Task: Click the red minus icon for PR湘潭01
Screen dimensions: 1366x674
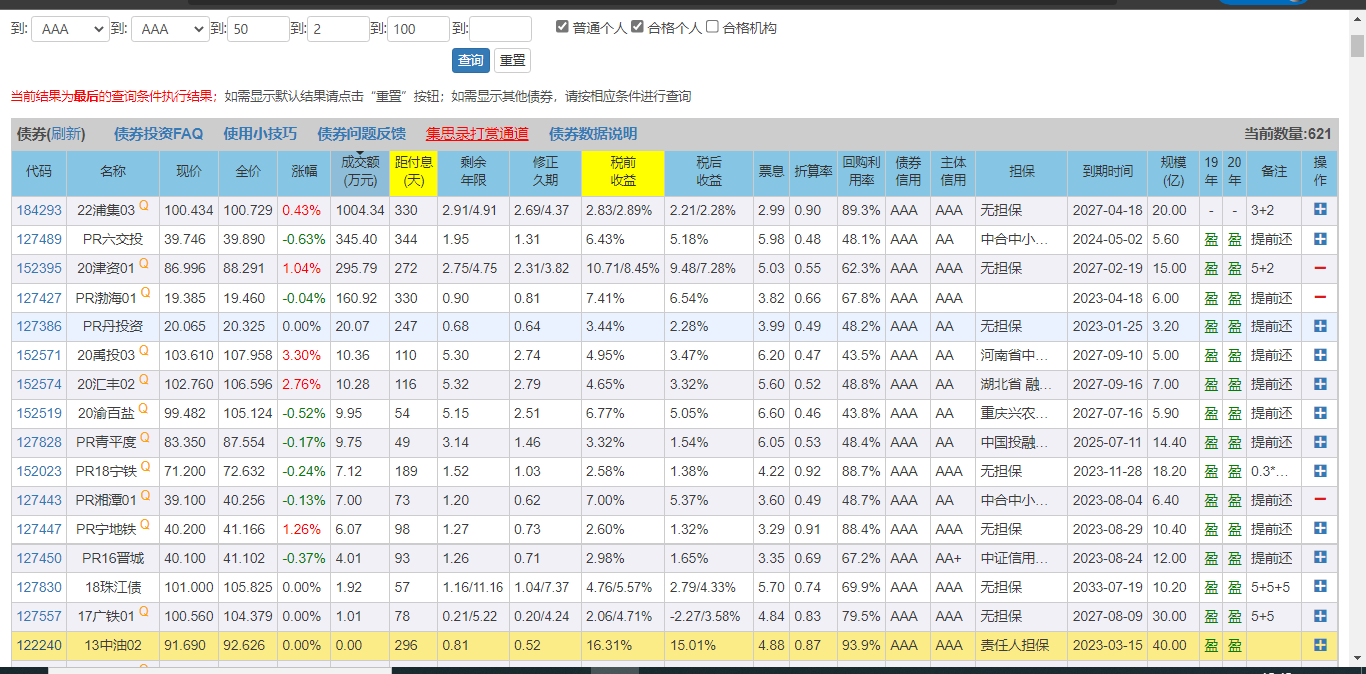Action: [x=1320, y=500]
